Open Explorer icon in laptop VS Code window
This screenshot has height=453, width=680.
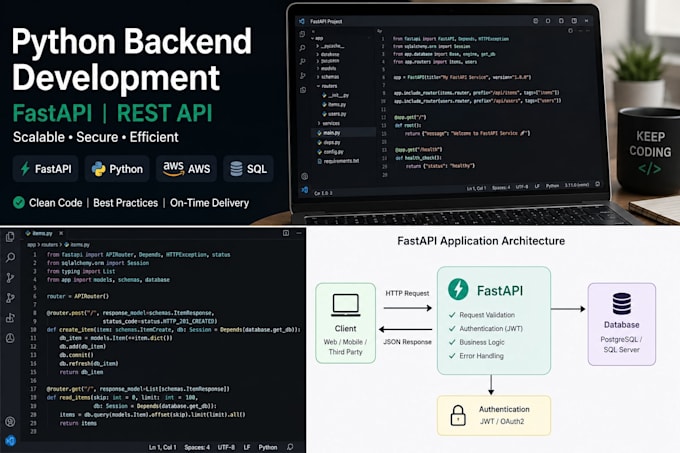point(302,34)
